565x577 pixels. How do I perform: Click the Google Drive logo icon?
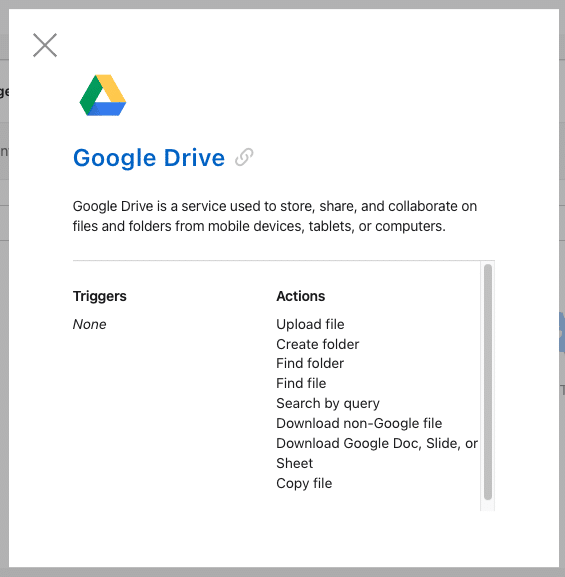coord(103,95)
